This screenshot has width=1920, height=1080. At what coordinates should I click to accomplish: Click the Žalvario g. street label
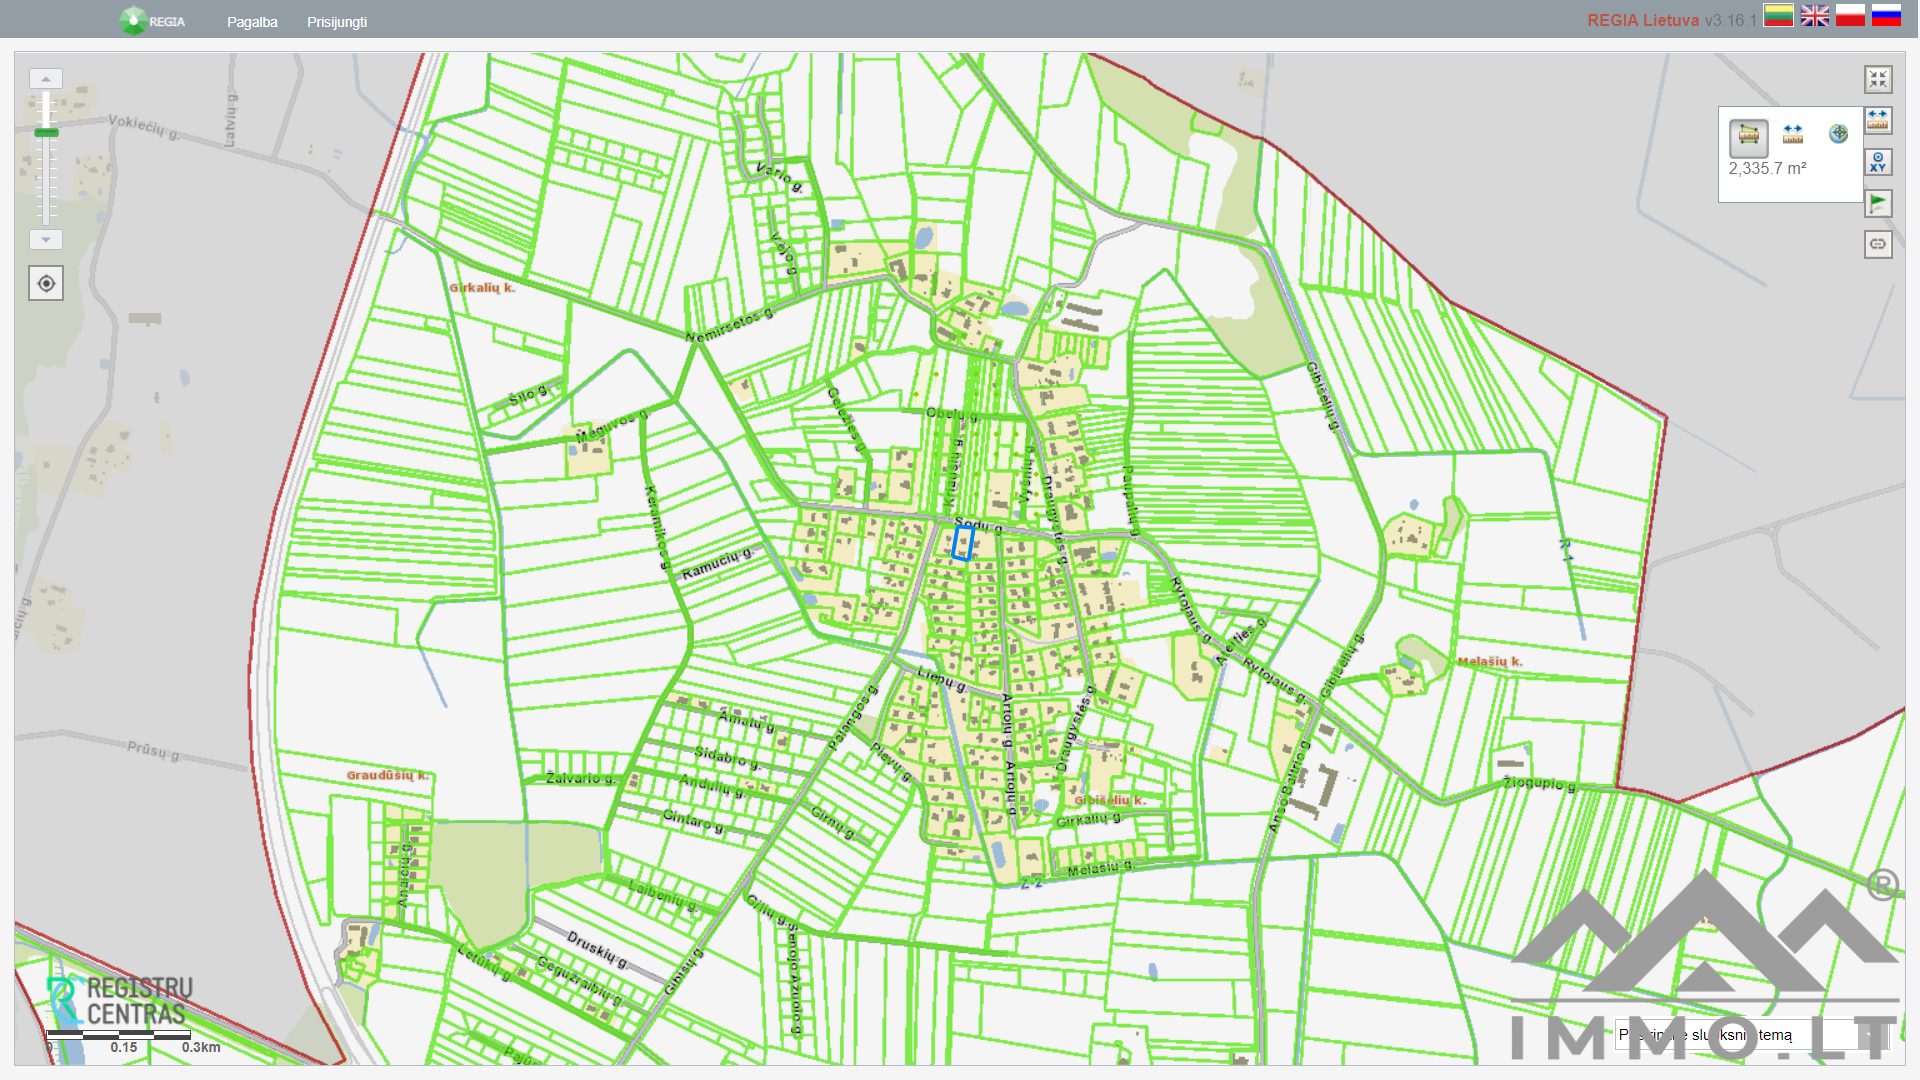pyautogui.click(x=580, y=778)
